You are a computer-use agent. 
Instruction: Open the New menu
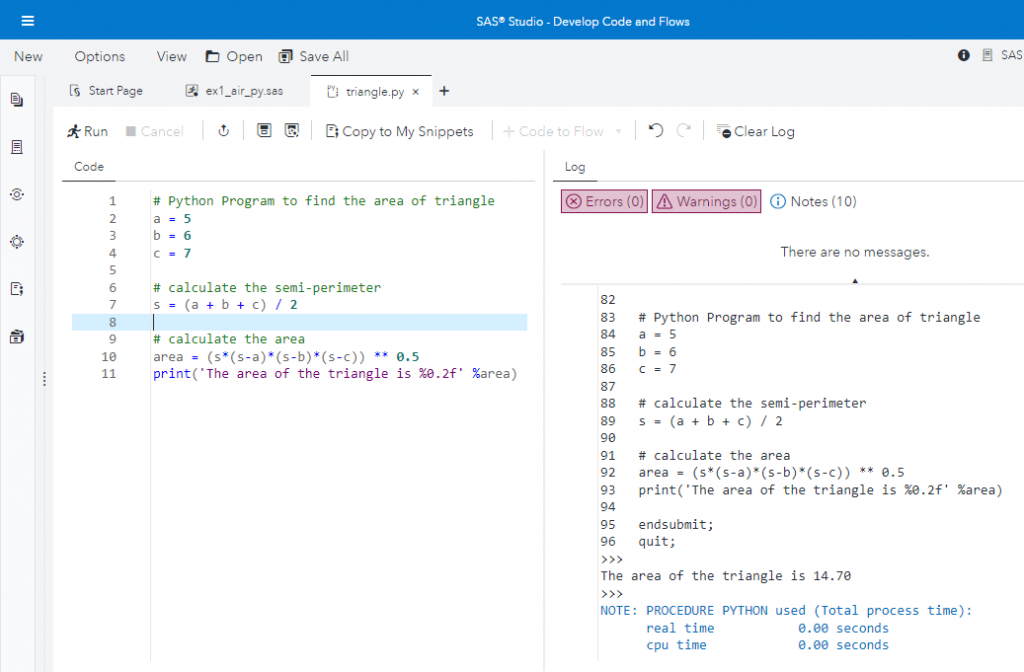[x=28, y=56]
